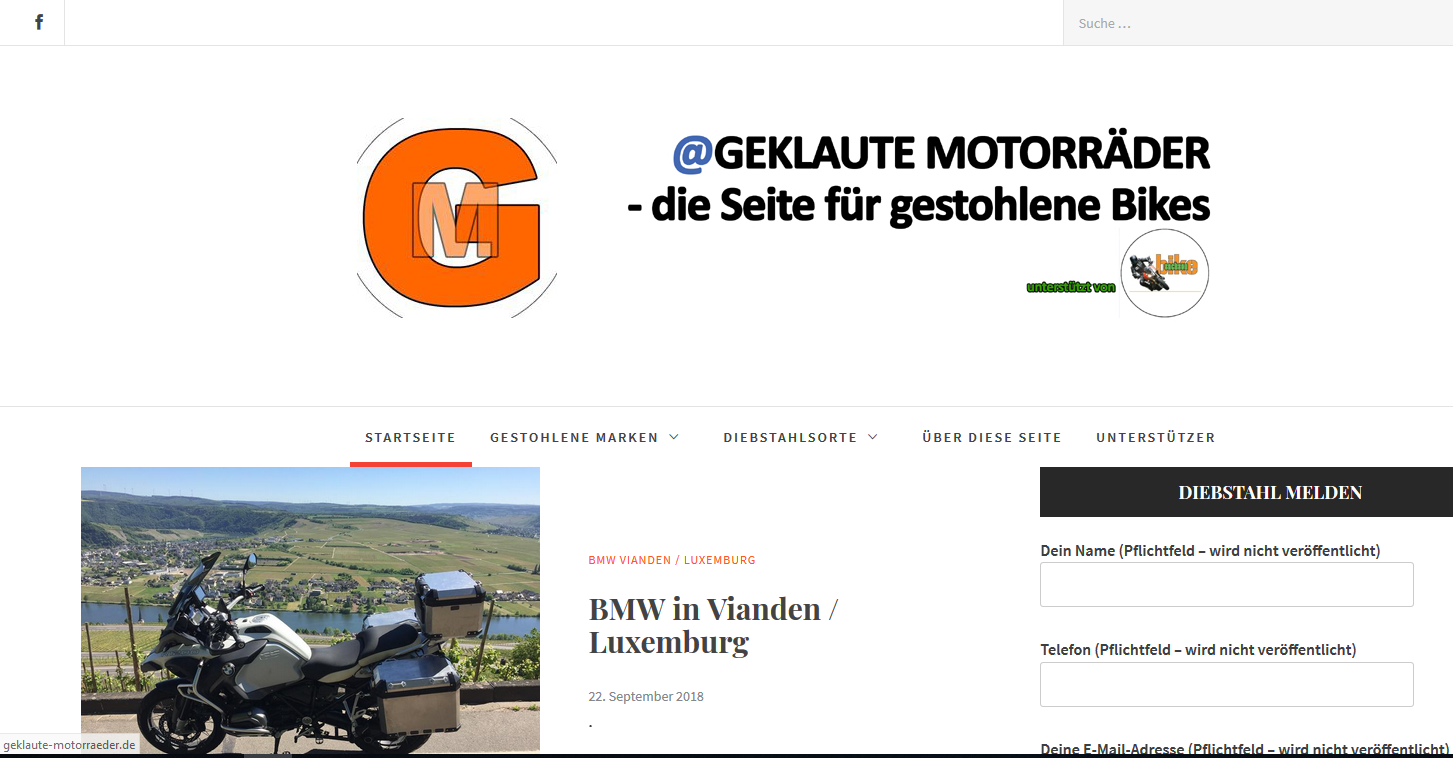Click the 22. September 2018 date
The image size is (1453, 758).
pyautogui.click(x=646, y=696)
